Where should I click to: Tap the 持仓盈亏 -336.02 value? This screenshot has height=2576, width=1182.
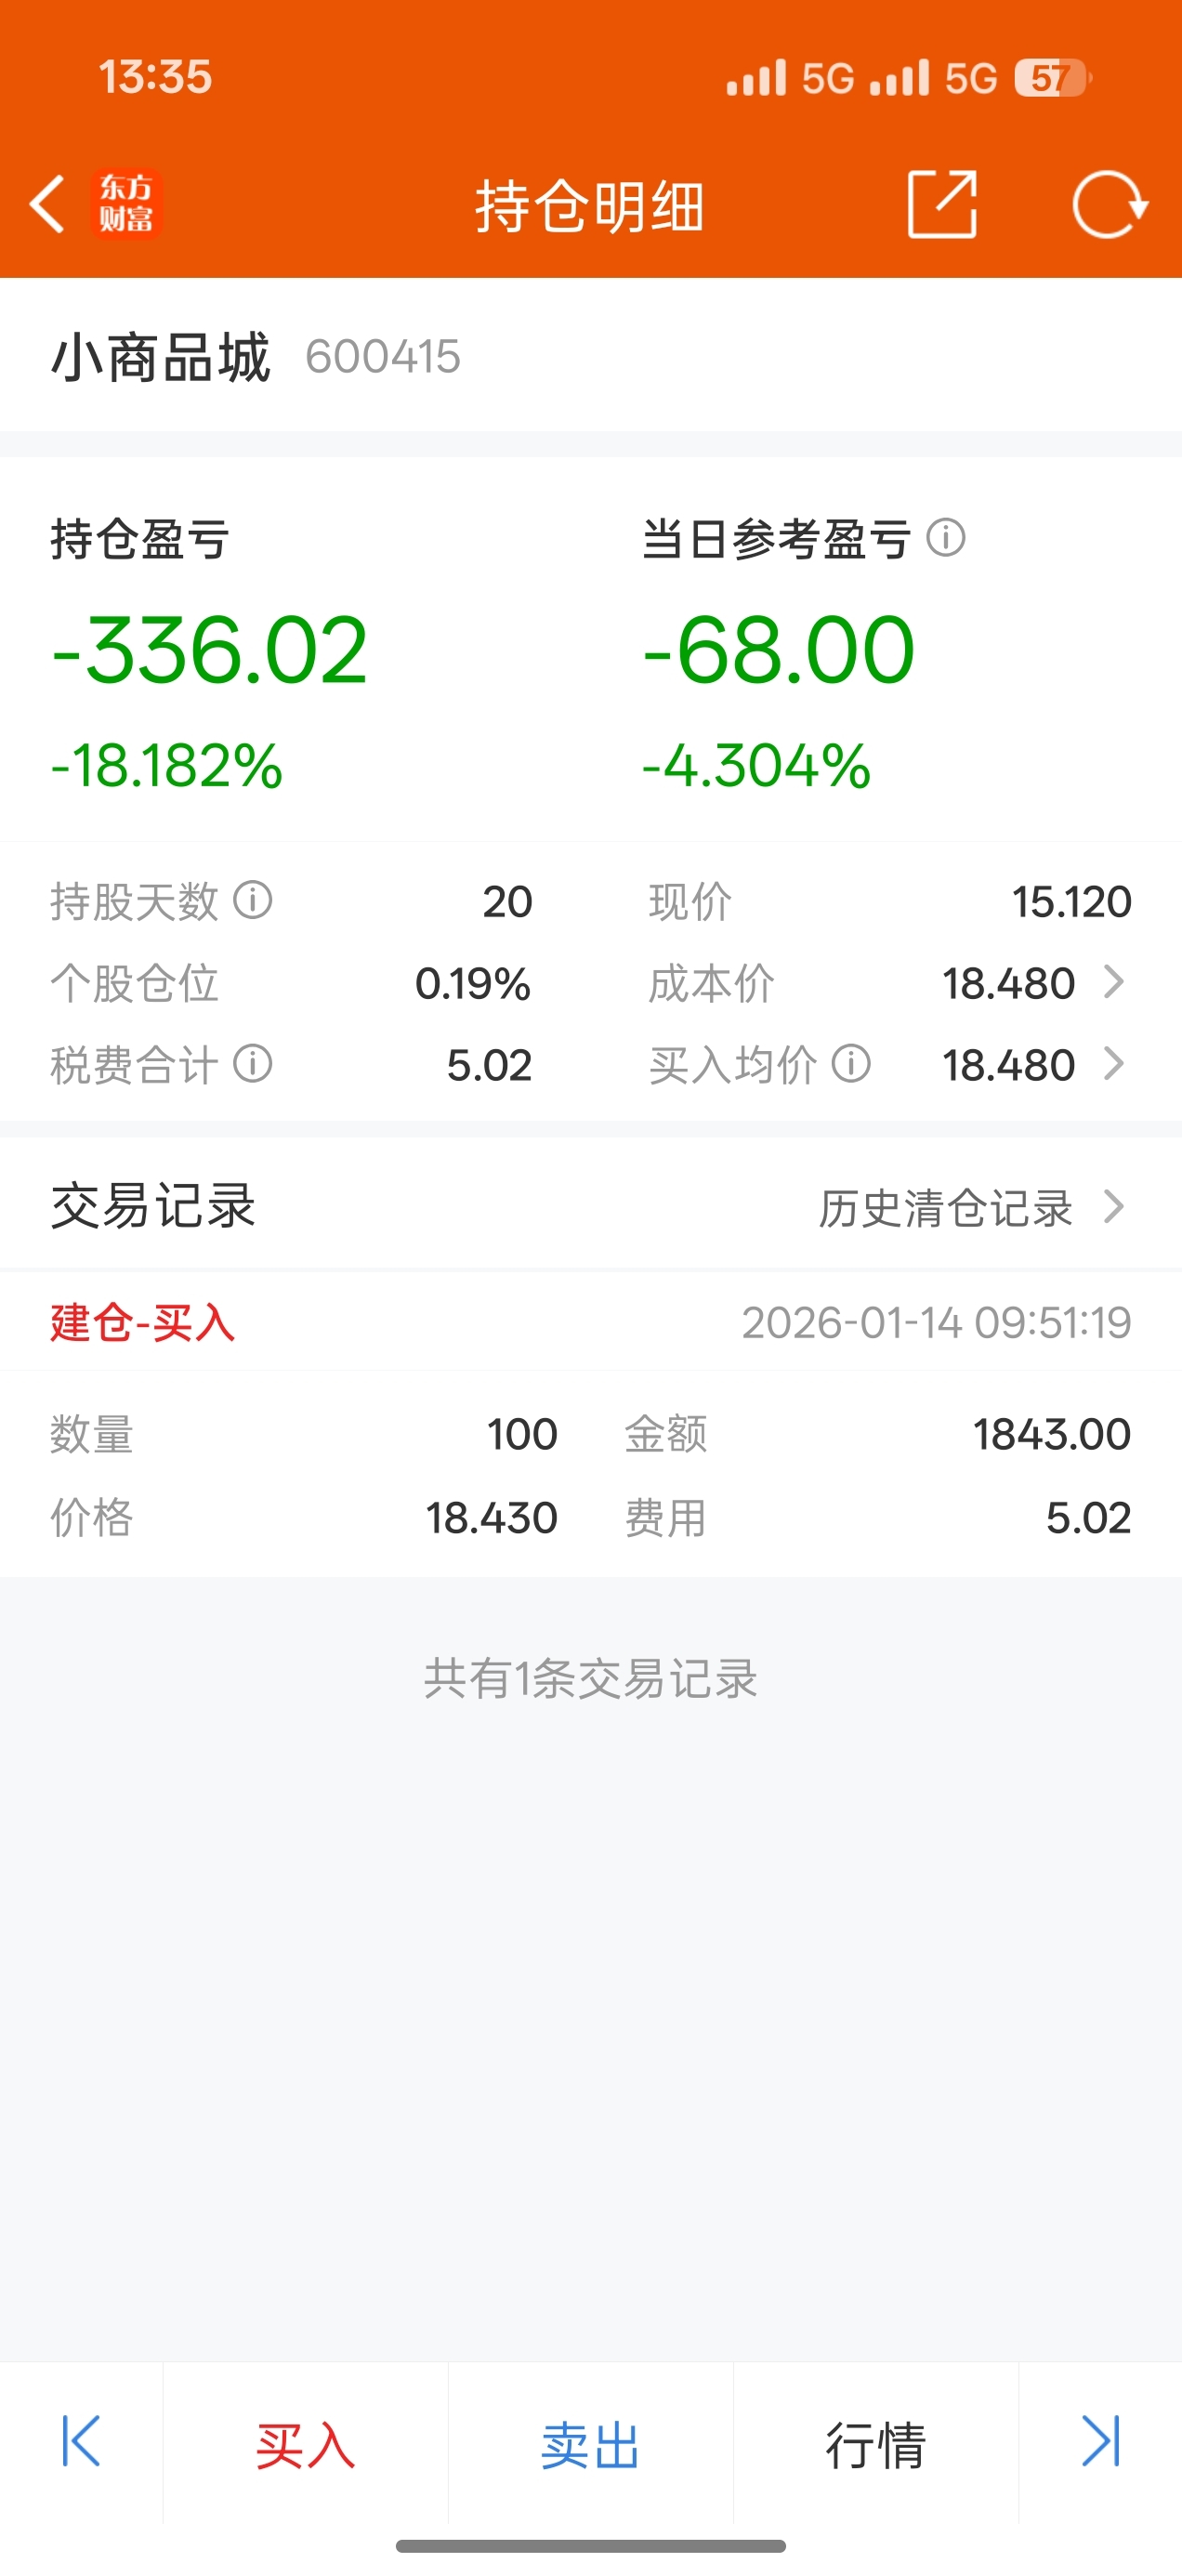tap(210, 650)
